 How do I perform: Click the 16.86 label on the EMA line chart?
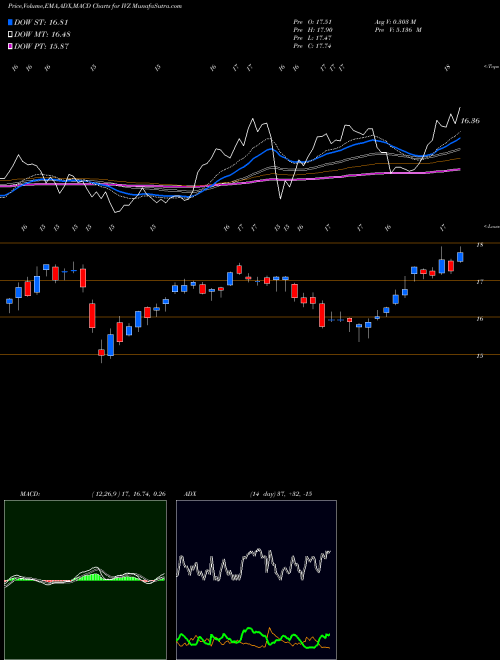pyautogui.click(x=470, y=121)
